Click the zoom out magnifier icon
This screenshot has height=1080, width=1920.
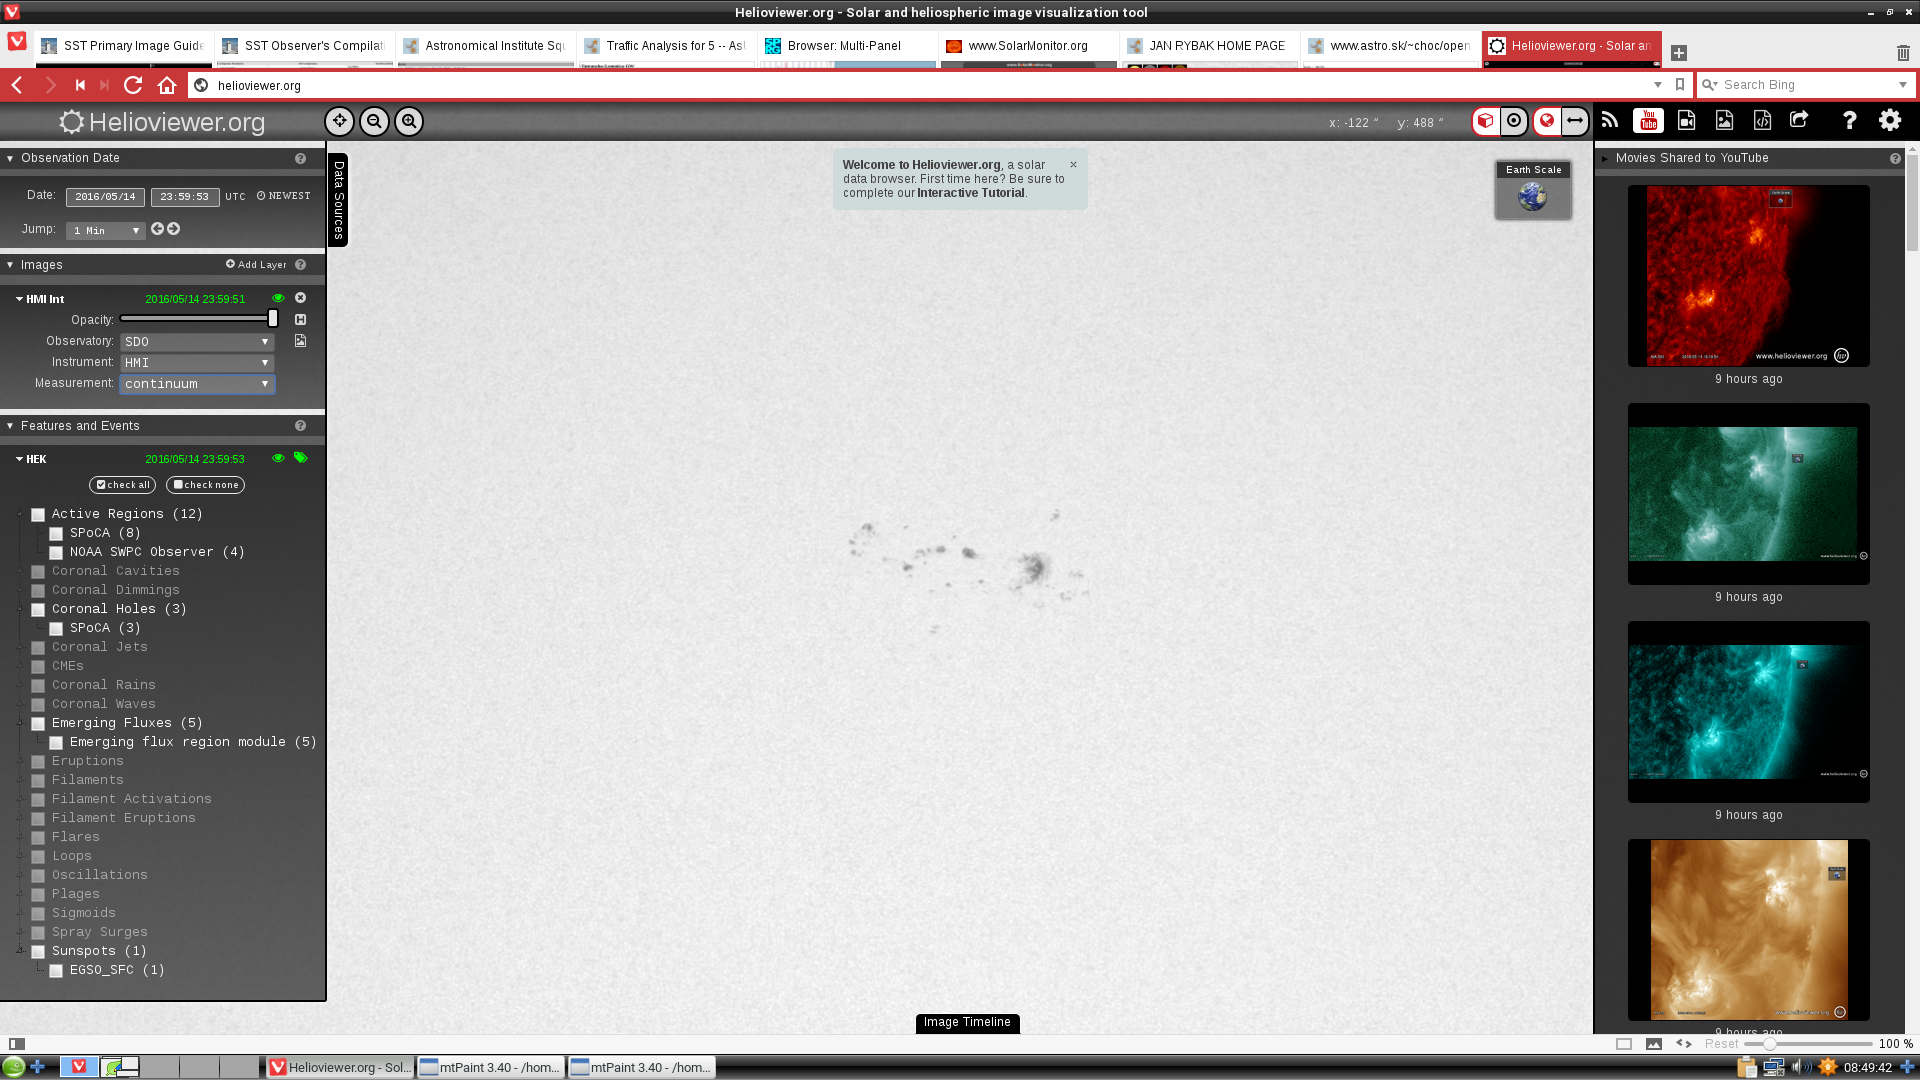tap(374, 121)
